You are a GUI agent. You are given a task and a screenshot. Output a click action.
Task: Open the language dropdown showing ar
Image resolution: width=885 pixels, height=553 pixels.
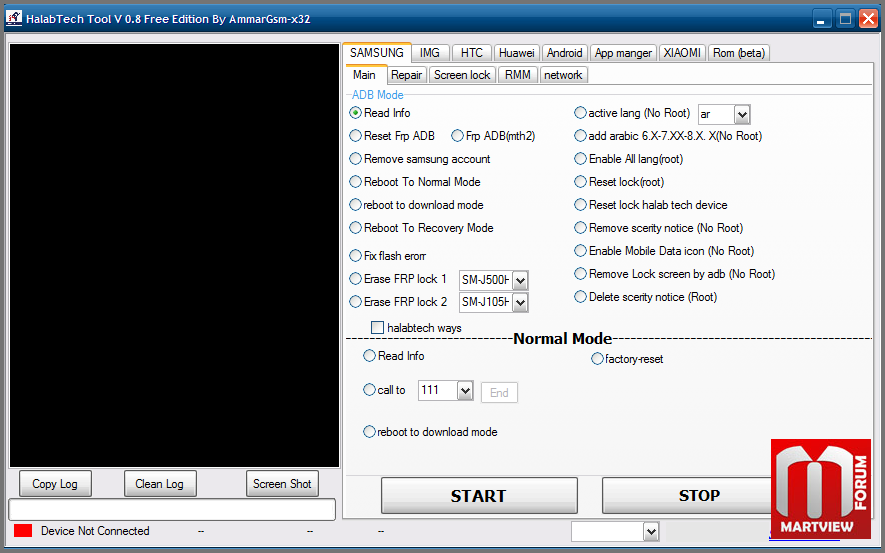pos(742,115)
